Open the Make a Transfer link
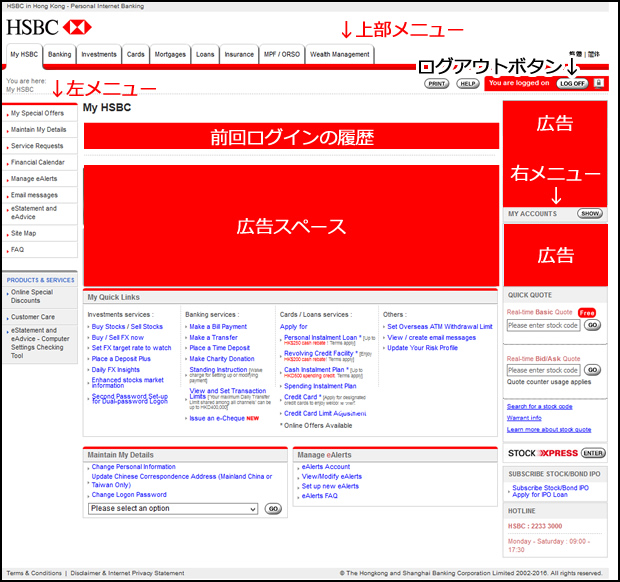This screenshot has height=582, width=620. pyautogui.click(x=213, y=338)
